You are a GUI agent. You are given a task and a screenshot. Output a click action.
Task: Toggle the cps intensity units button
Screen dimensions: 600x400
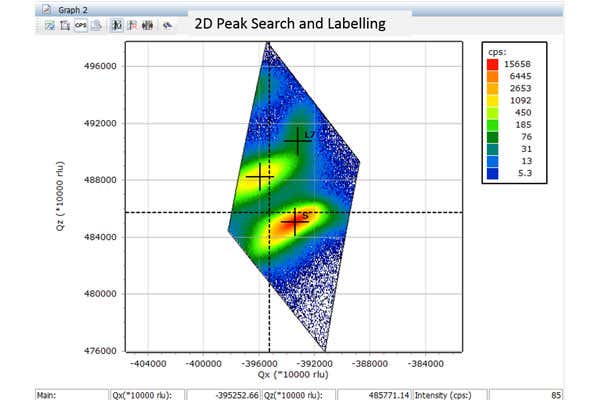click(79, 24)
